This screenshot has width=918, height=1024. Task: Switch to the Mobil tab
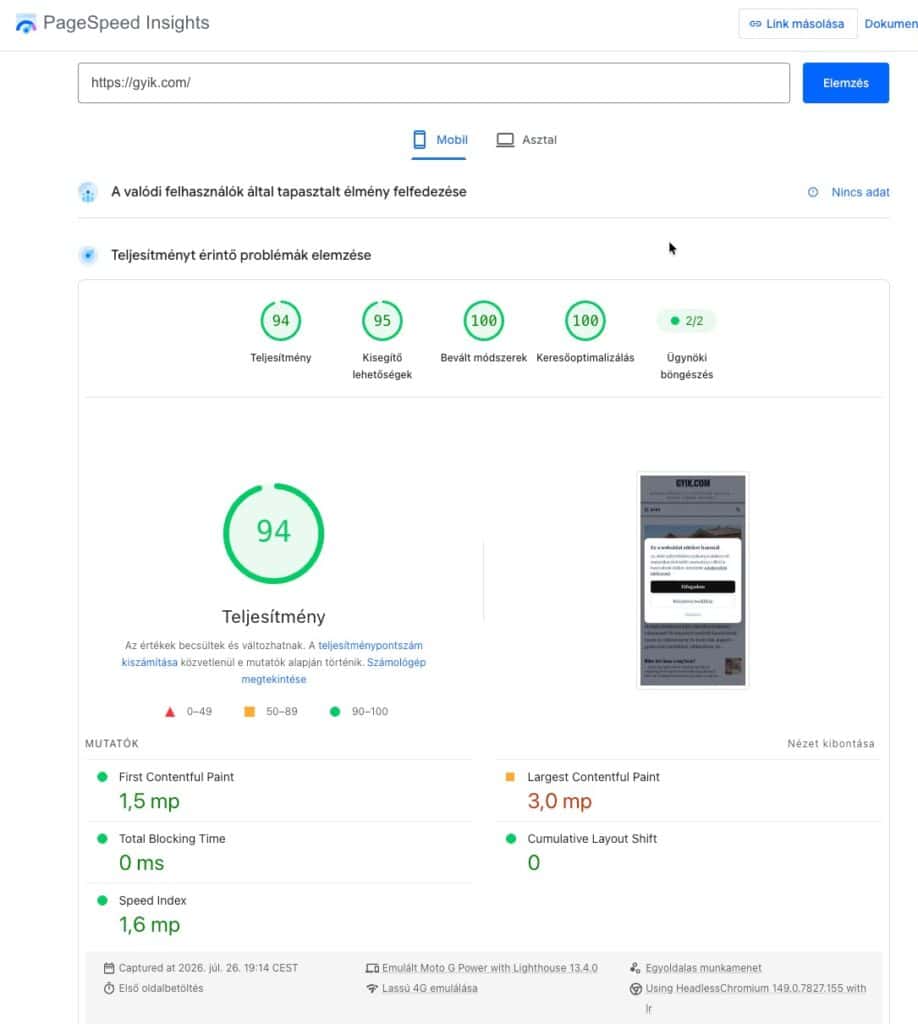pyautogui.click(x=439, y=140)
